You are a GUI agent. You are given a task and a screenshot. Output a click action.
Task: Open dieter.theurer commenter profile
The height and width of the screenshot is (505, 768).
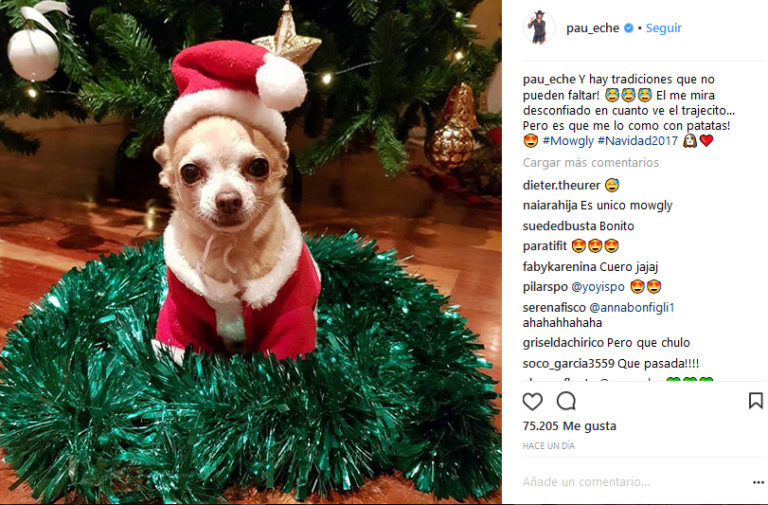pyautogui.click(x=561, y=185)
